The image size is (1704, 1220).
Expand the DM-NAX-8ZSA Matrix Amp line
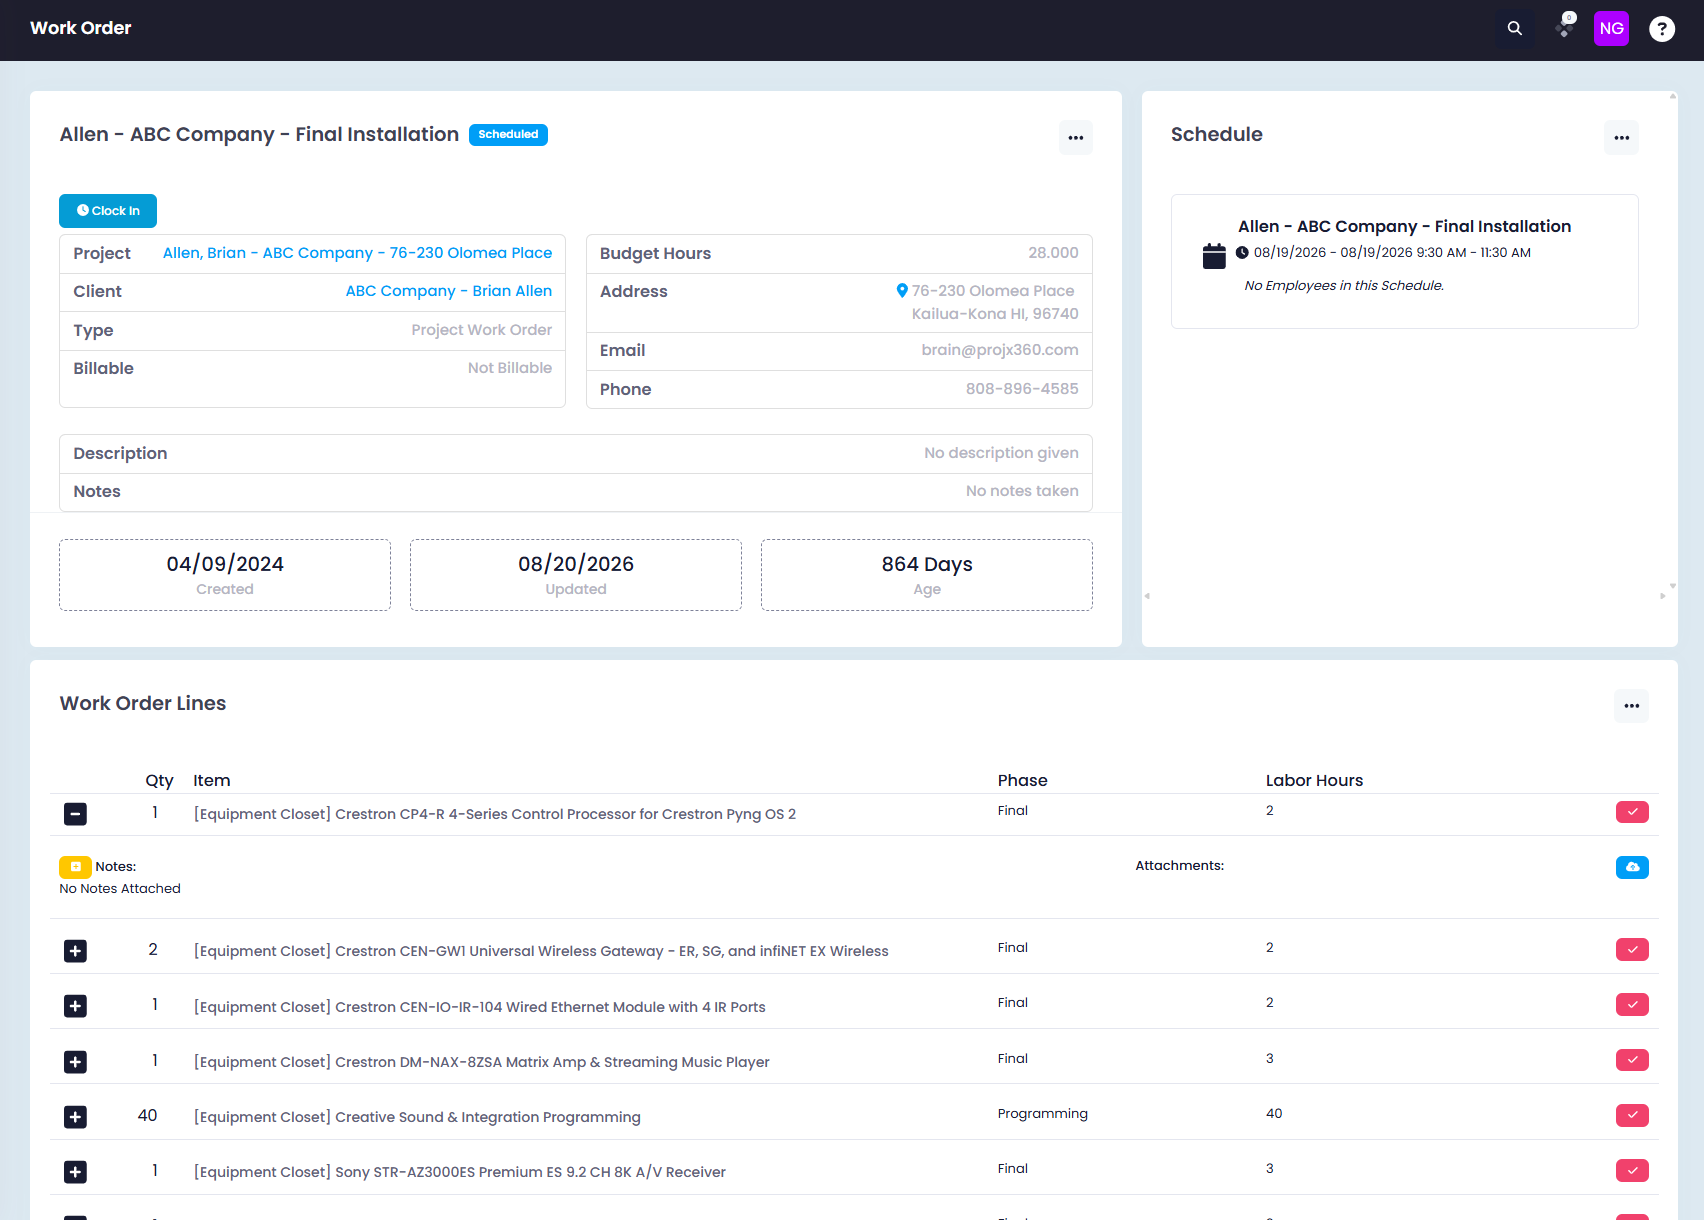click(x=75, y=1062)
